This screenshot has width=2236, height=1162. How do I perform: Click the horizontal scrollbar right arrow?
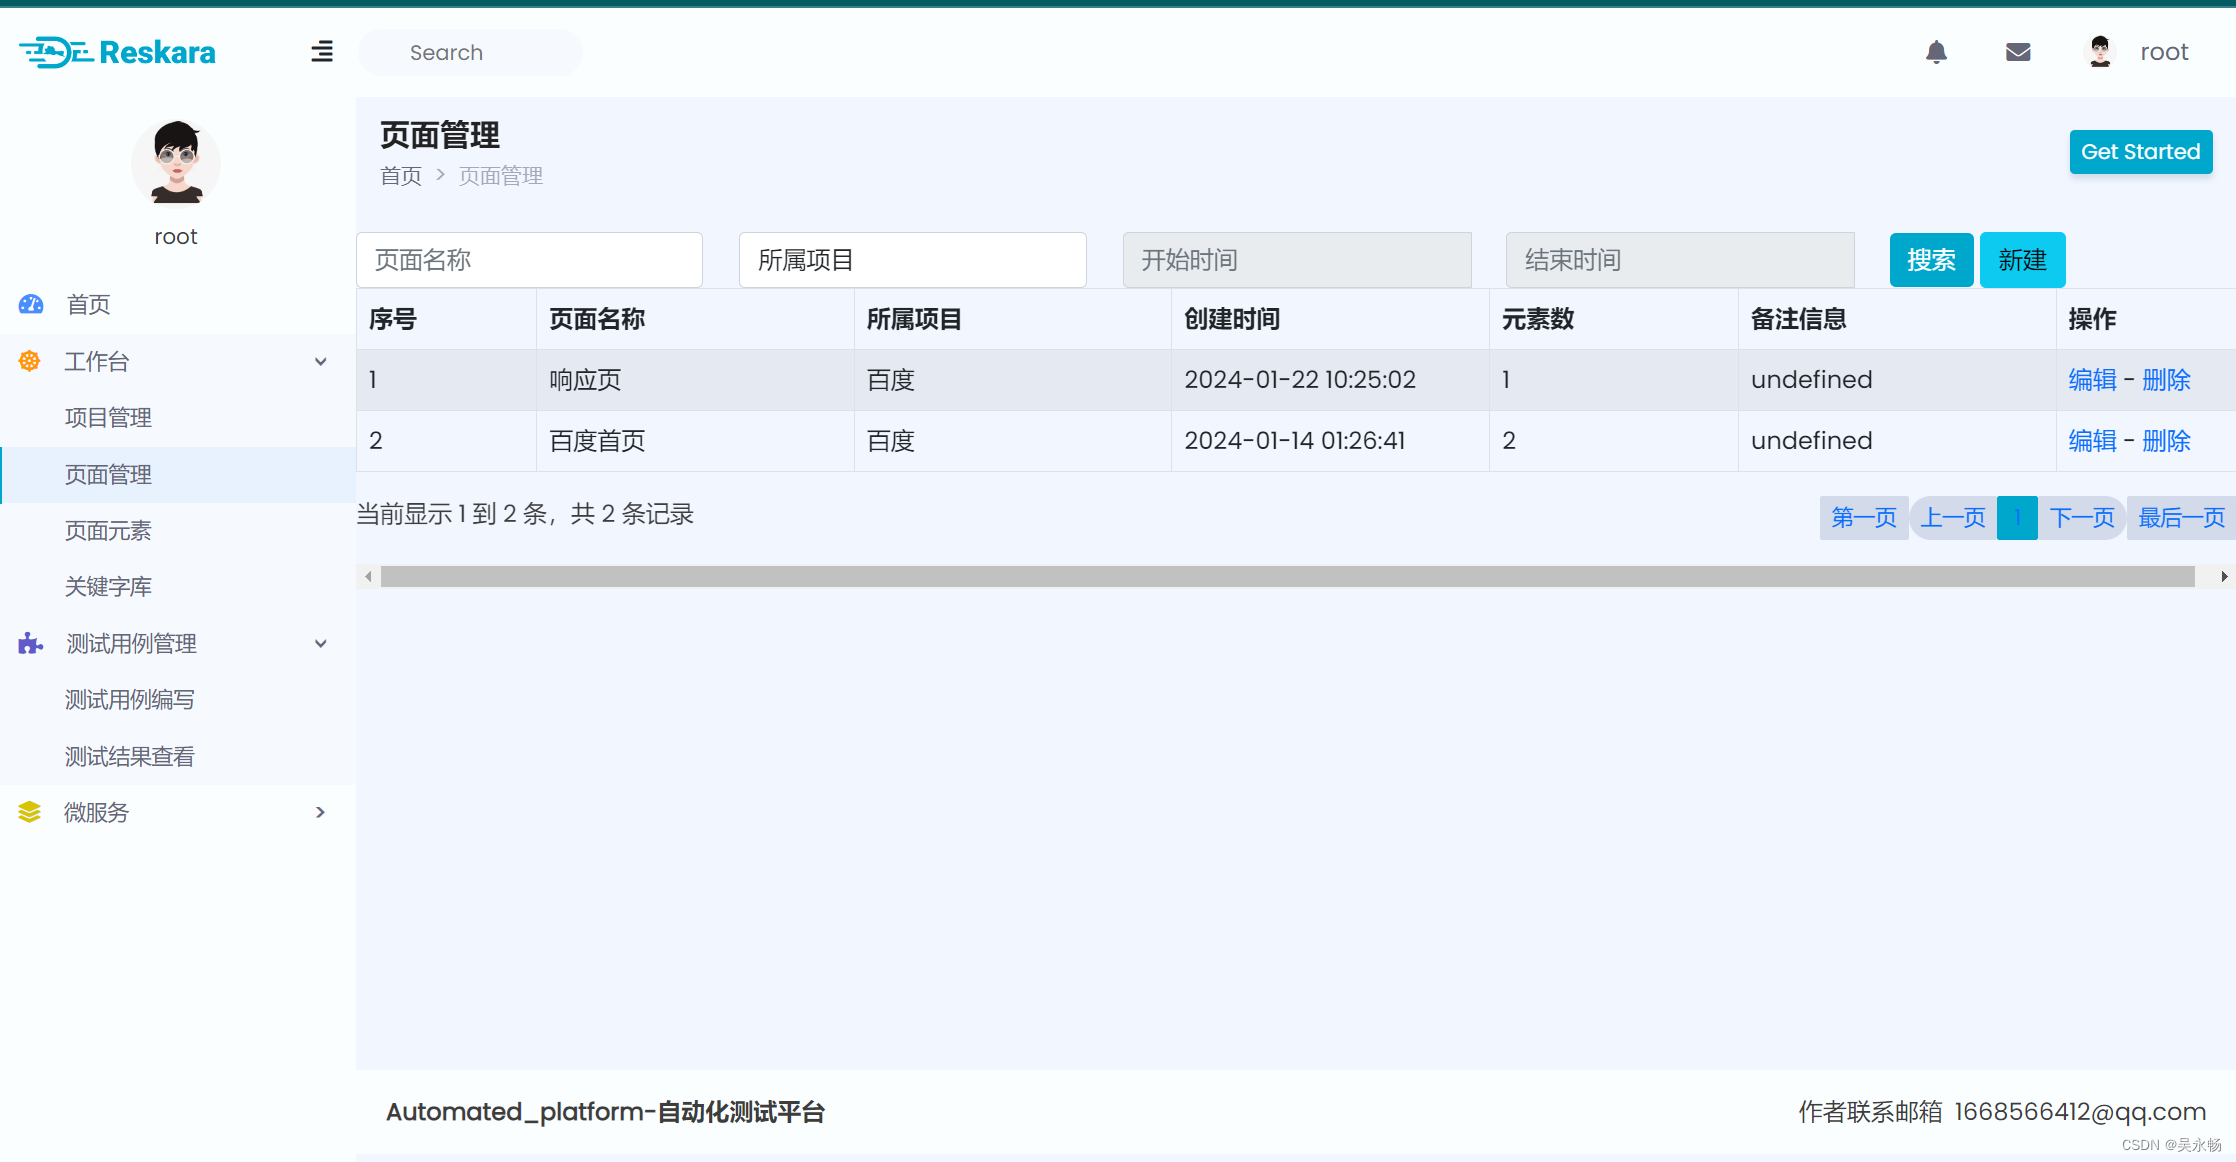(2223, 576)
